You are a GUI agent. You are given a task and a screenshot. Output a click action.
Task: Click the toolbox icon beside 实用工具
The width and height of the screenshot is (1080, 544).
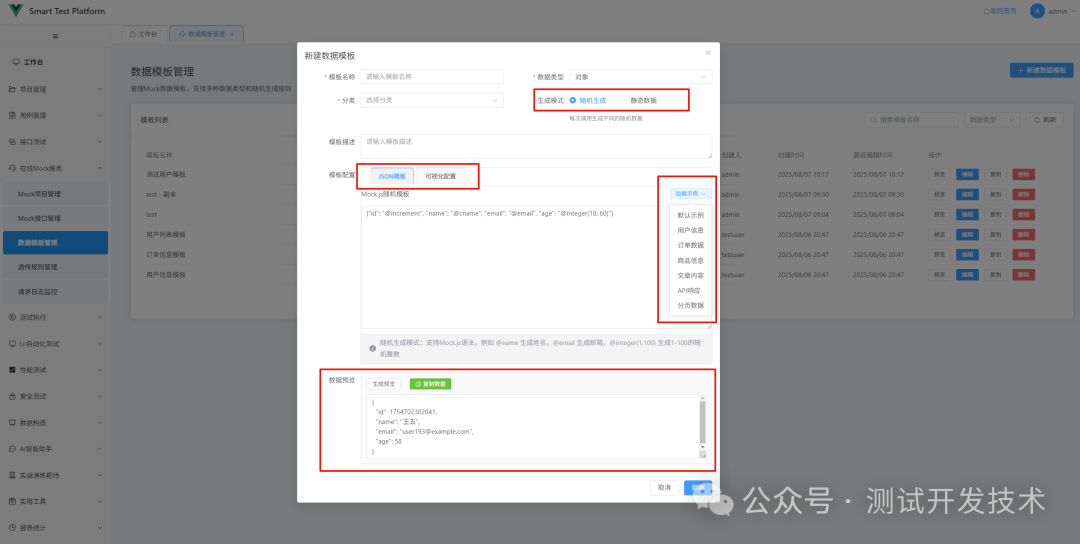coord(12,501)
